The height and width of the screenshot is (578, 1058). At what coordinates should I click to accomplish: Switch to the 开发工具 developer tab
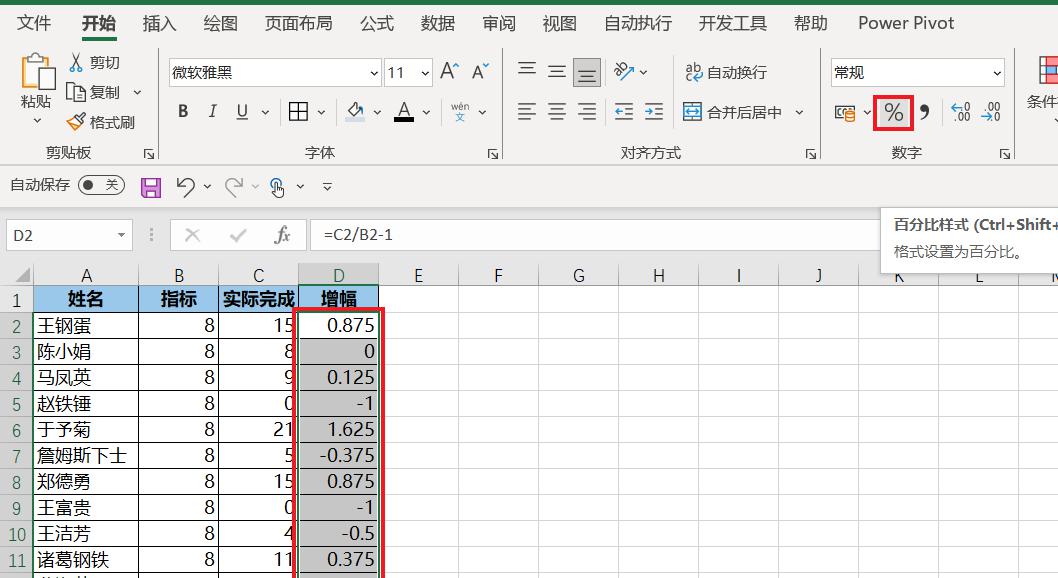tap(732, 23)
